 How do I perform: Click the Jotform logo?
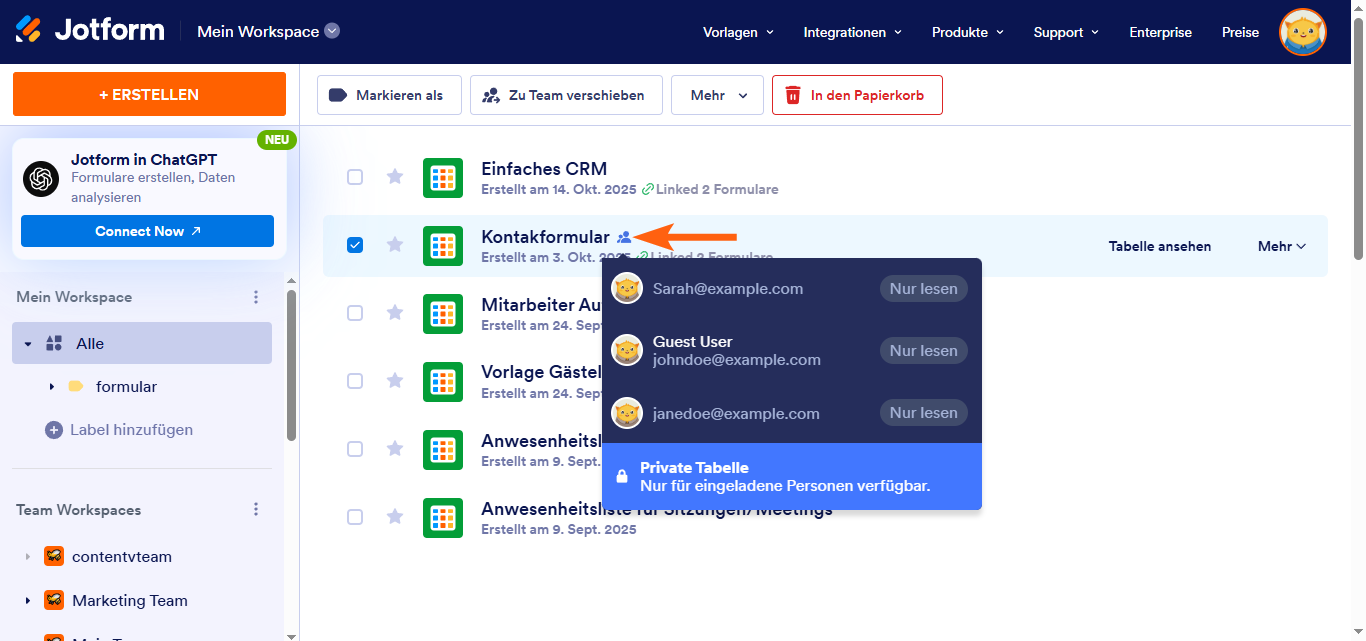pos(90,30)
